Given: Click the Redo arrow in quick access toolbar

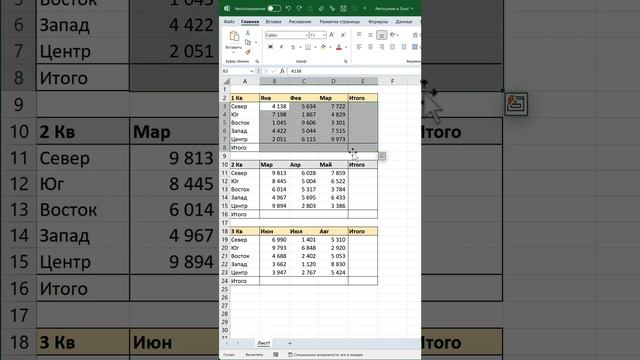Looking at the screenshot, I should (x=299, y=8).
